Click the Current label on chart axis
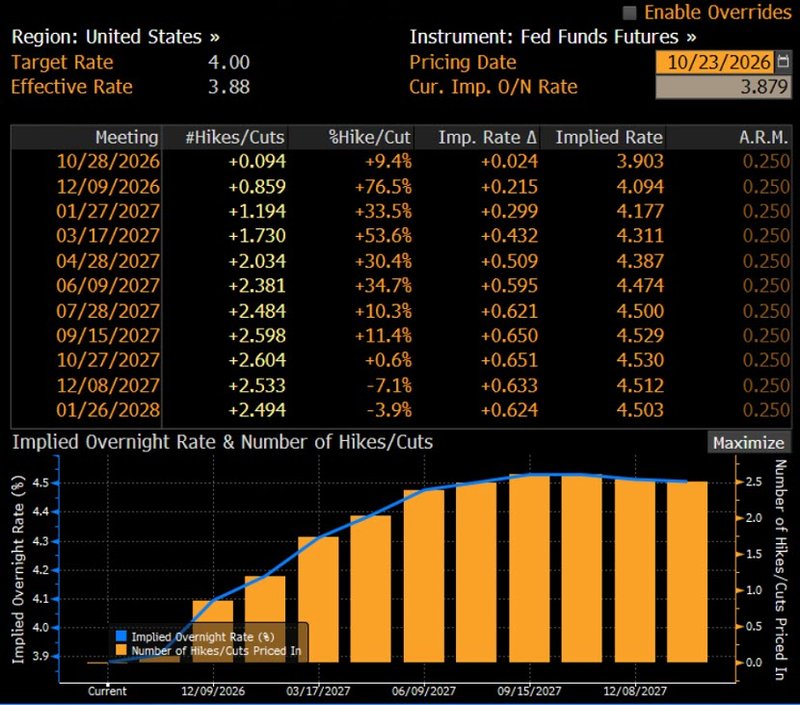 click(107, 691)
